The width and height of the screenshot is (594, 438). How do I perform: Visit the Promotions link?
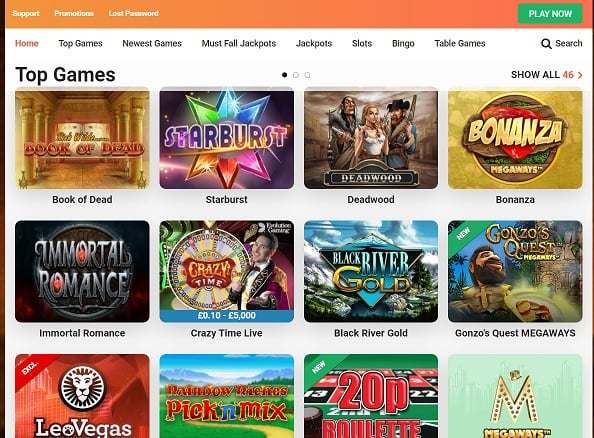(x=74, y=13)
